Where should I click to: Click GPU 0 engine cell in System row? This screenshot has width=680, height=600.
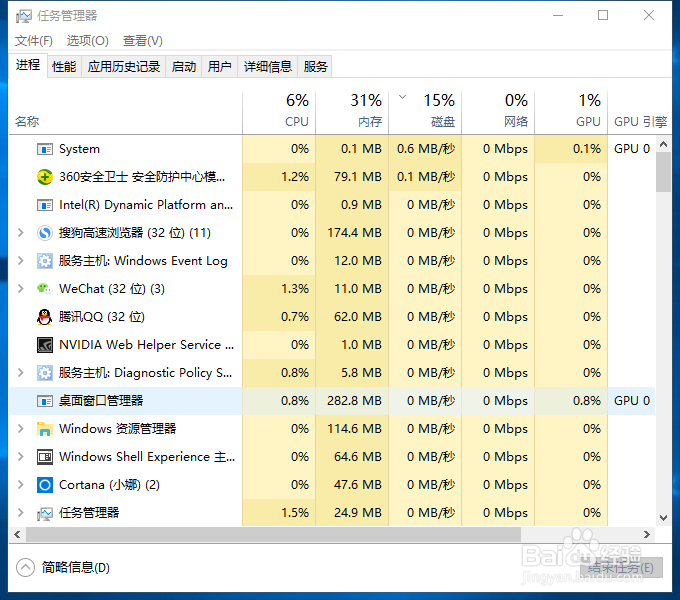(x=632, y=149)
